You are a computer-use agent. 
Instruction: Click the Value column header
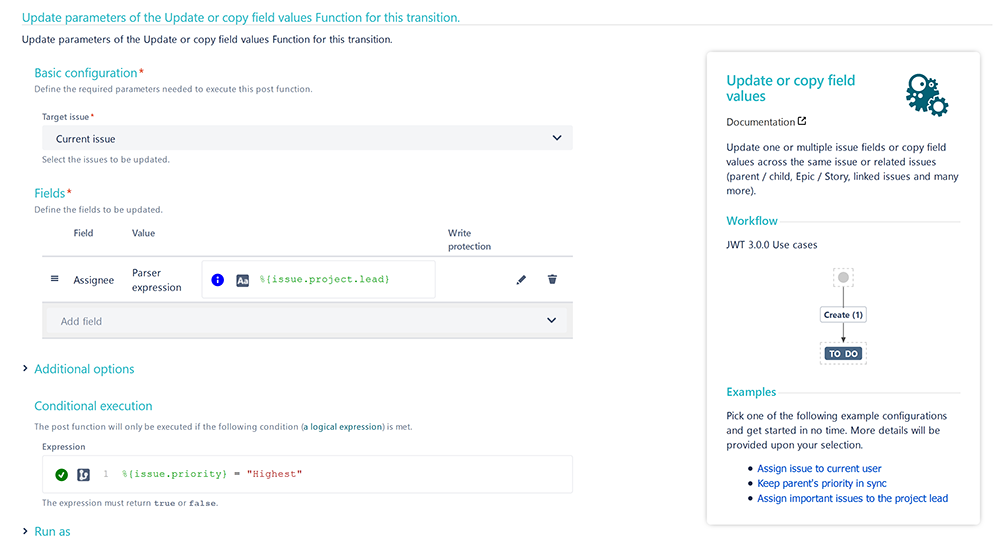pyautogui.click(x=143, y=233)
